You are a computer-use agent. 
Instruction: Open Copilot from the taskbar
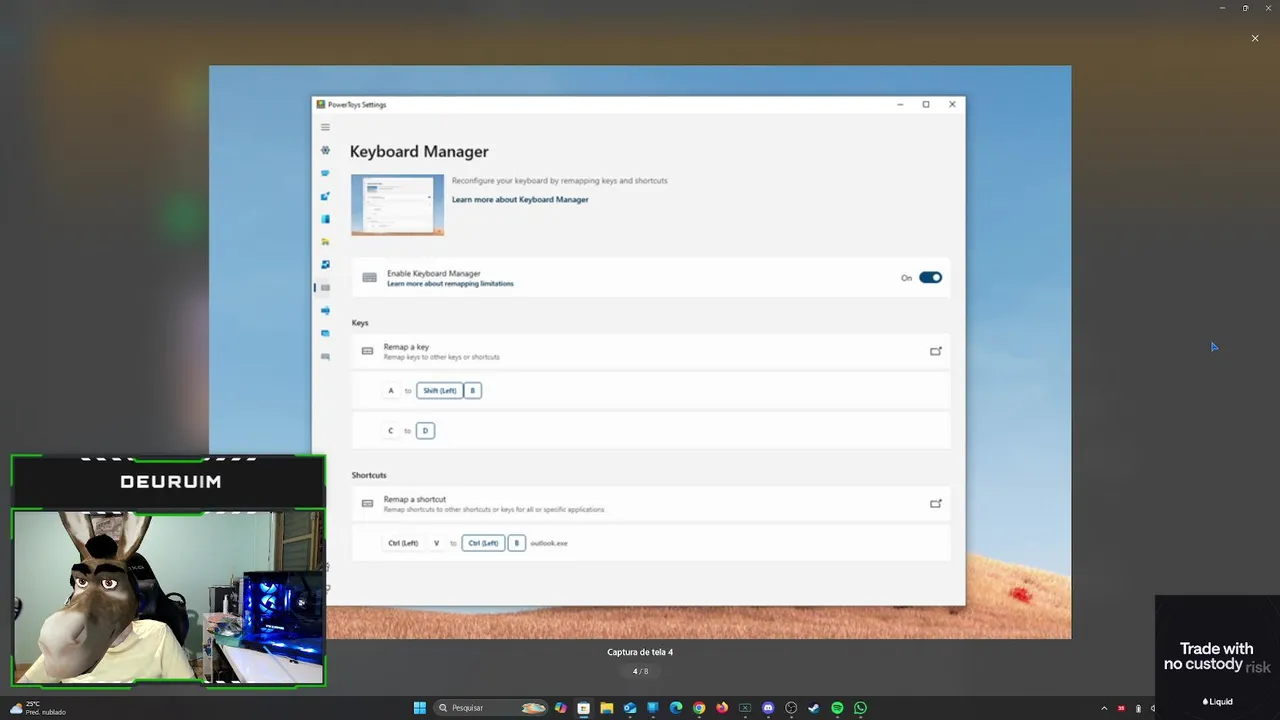click(560, 708)
